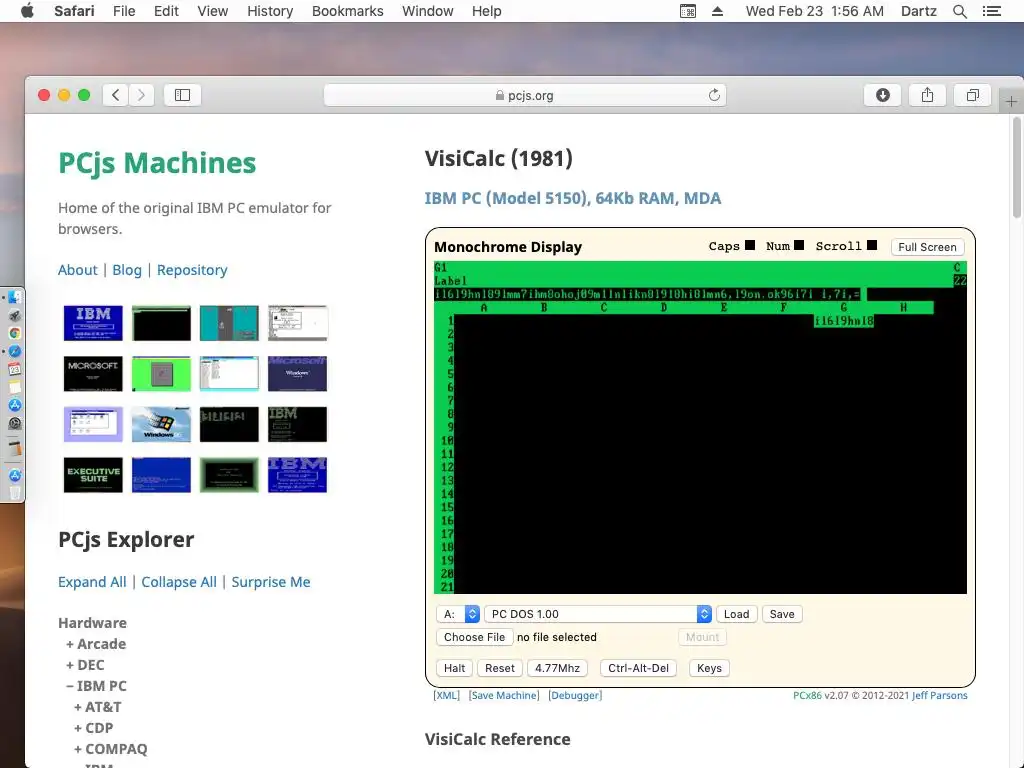Open the MICROSOFT black screen thumbnail
Viewport: 1024px width, 768px height.
93,374
